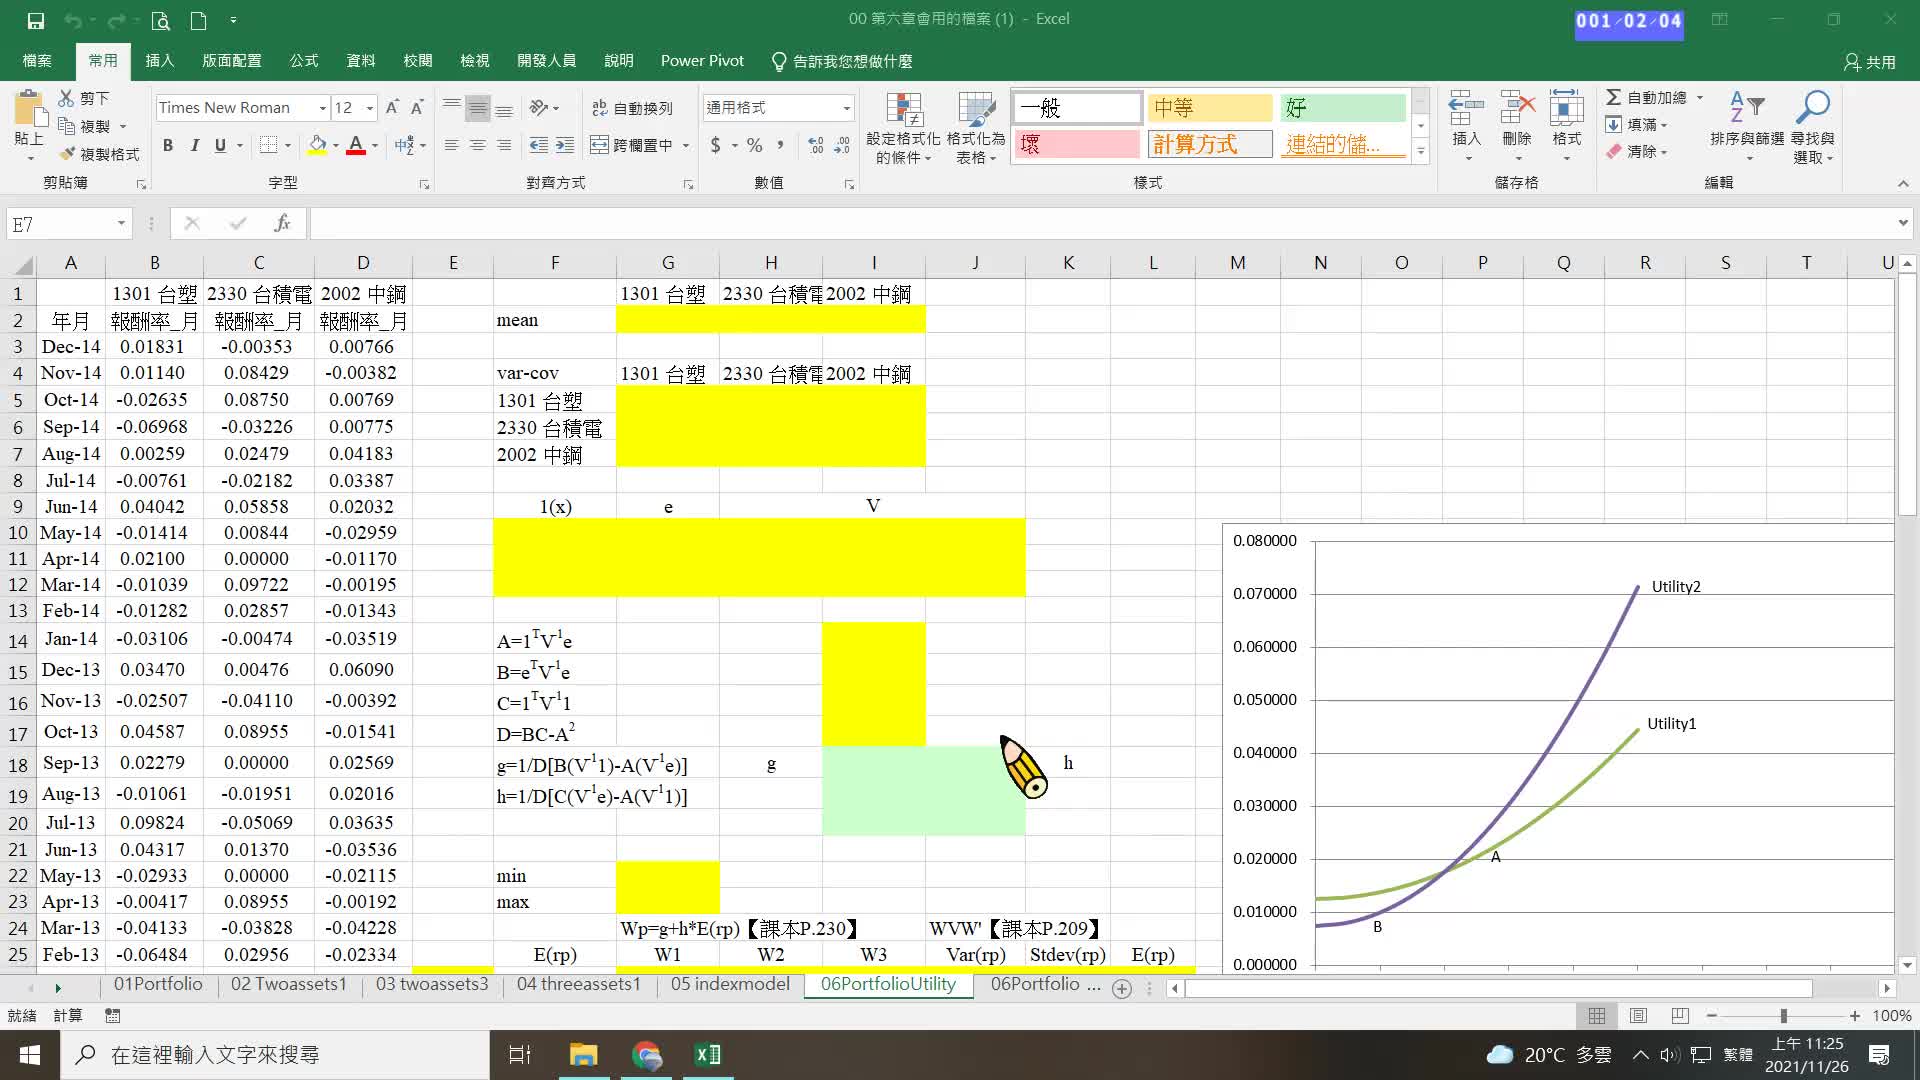Click 清除 (Clear) in editing group
Screen dimensions: 1920x1080
point(1636,152)
